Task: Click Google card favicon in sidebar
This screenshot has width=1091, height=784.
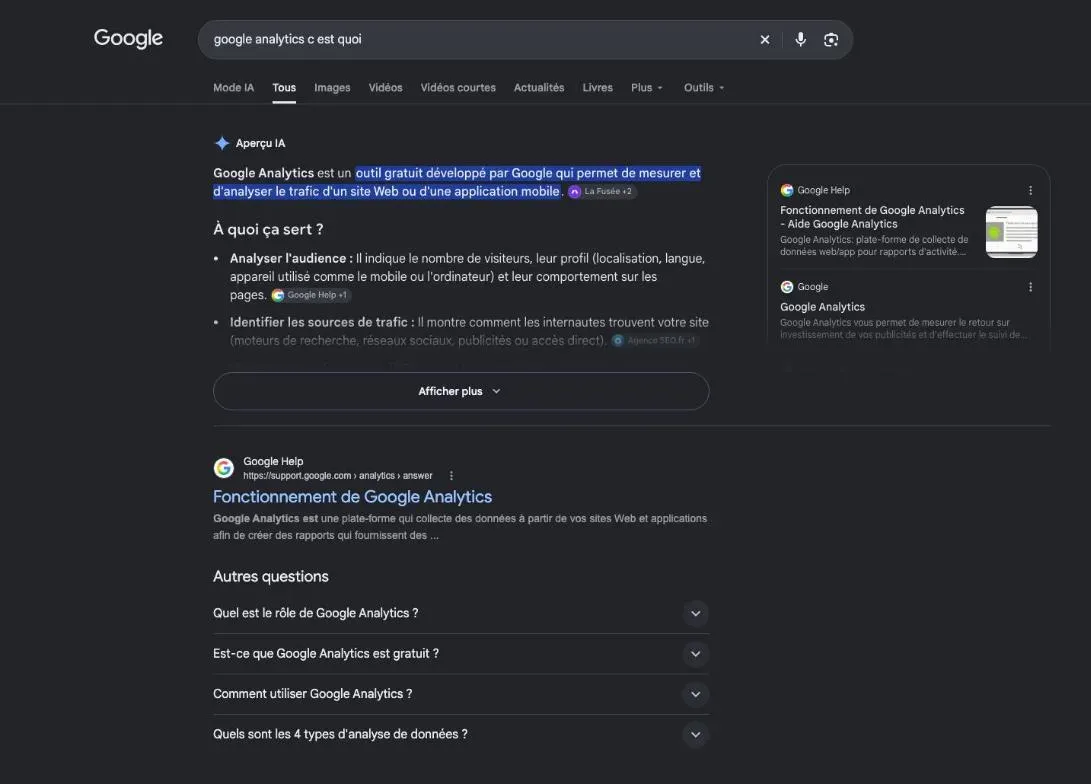Action: pyautogui.click(x=787, y=287)
